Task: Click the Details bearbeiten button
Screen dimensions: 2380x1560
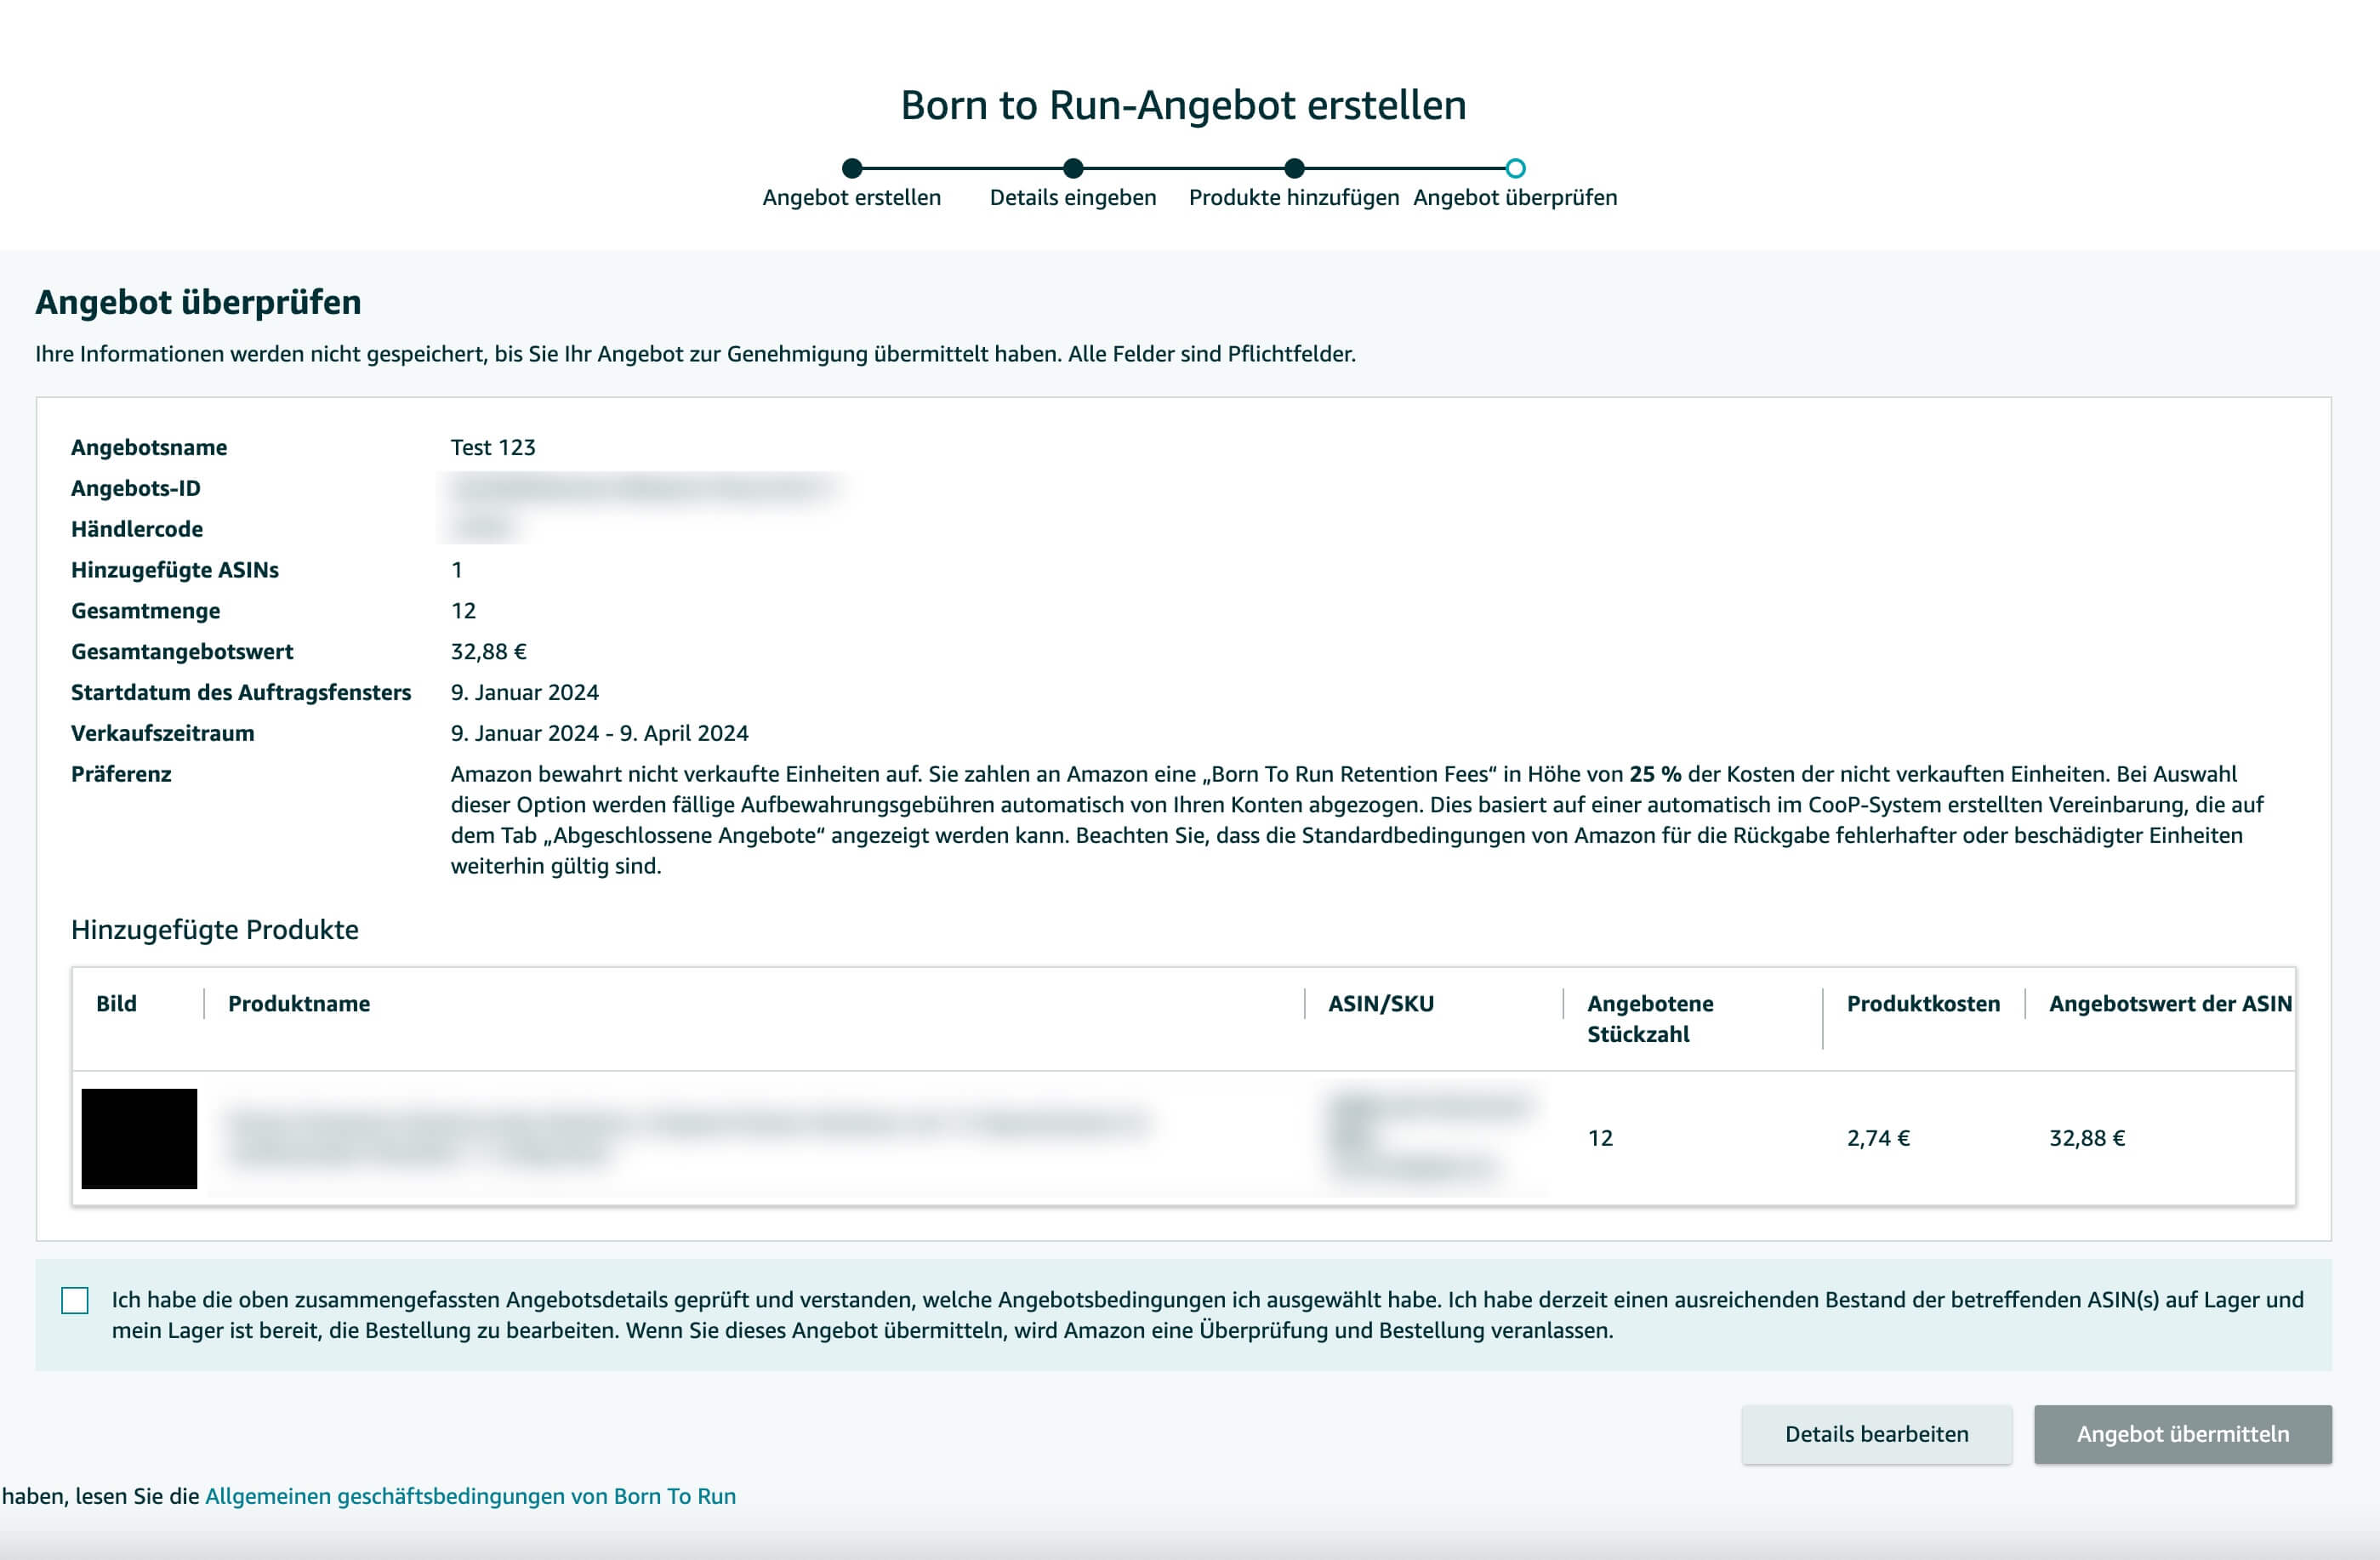Action: [x=1876, y=1434]
